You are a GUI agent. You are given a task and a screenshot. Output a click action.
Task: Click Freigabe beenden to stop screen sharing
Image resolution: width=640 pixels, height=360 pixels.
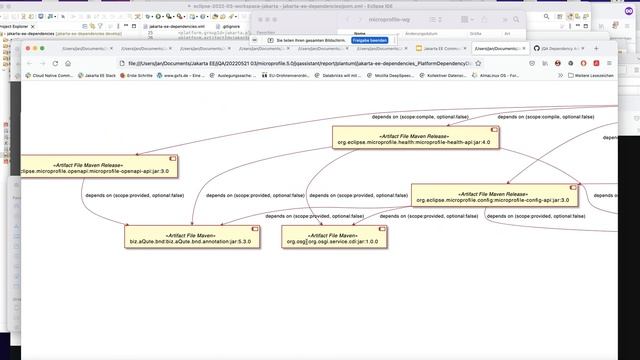(x=369, y=40)
